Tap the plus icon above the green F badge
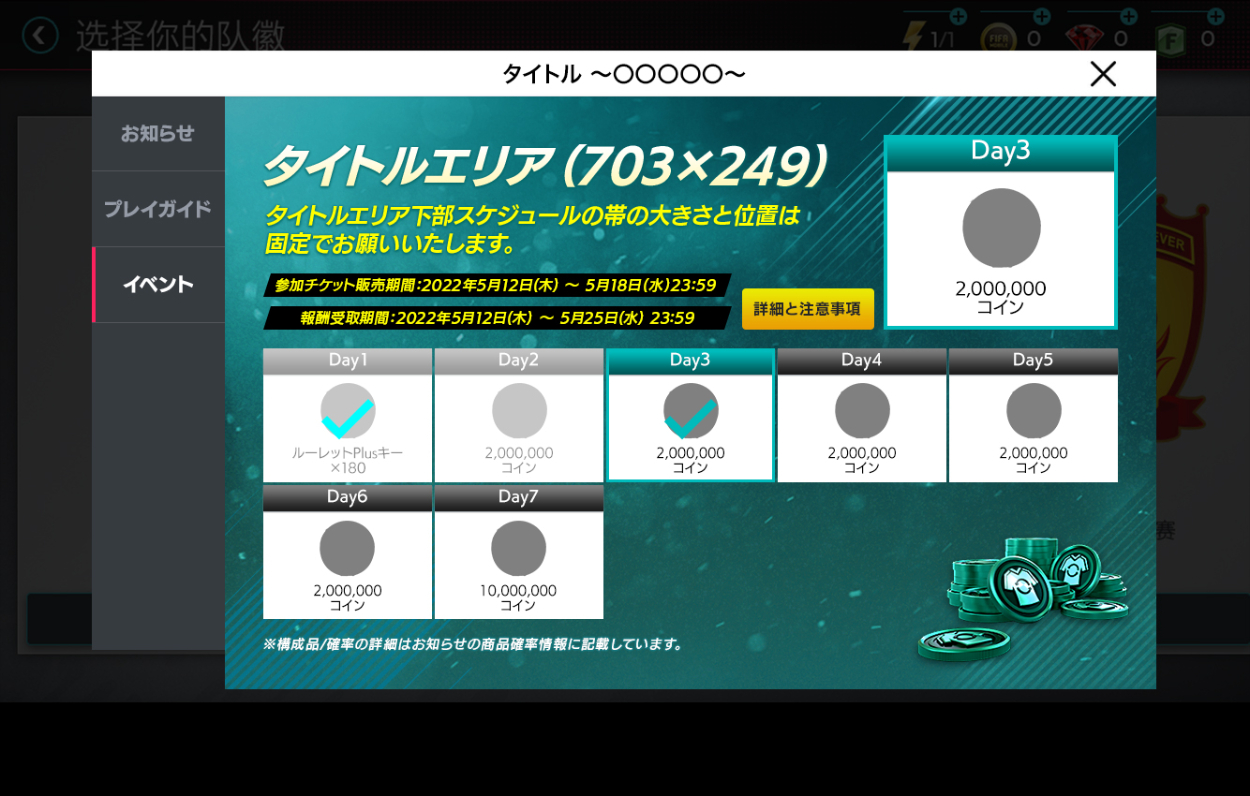1250x796 pixels. (1215, 16)
